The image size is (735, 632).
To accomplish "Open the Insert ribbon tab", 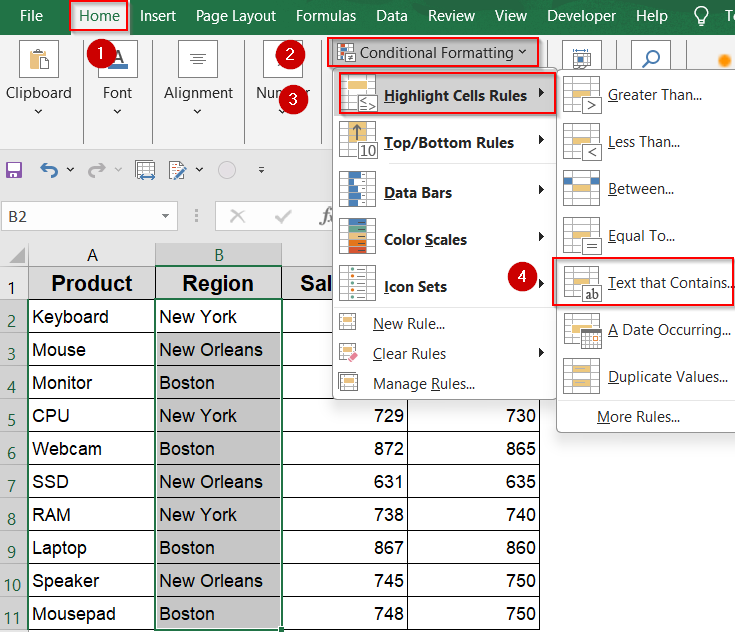I will coord(158,16).
